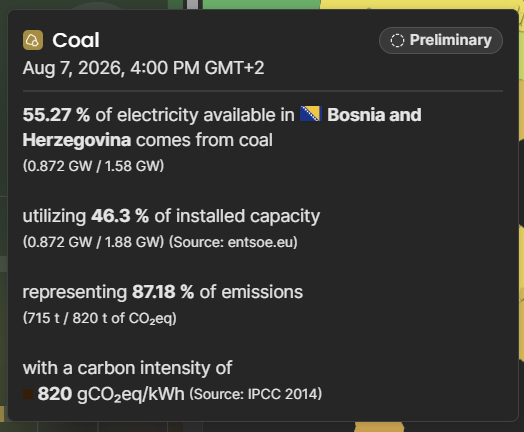Viewport: 524px width, 432px height.
Task: Click the 820 gCO₂eq/kWh intensity value
Action: coord(111,394)
